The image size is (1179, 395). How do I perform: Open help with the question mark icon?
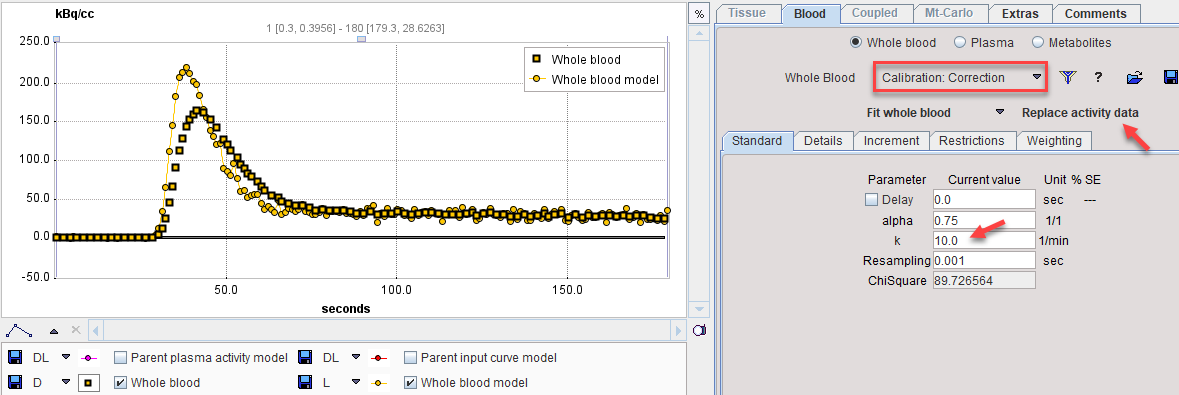pos(1098,77)
